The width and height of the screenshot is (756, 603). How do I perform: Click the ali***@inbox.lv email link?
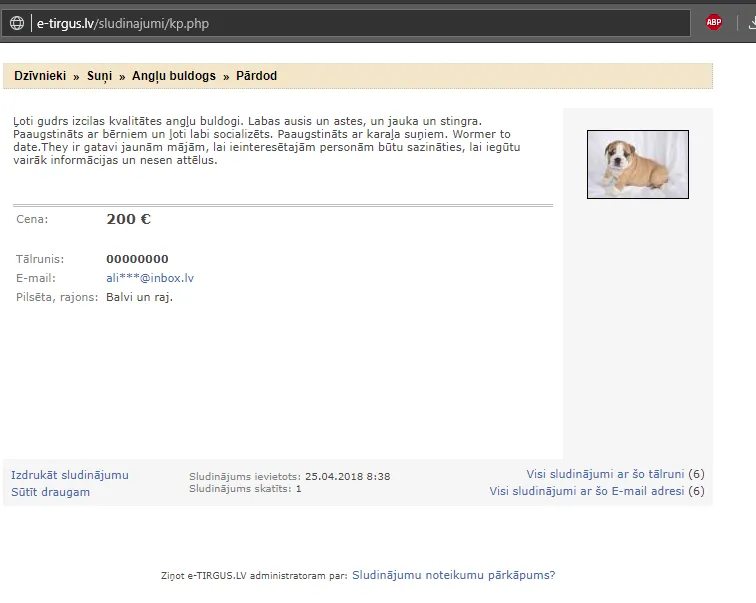(x=150, y=278)
